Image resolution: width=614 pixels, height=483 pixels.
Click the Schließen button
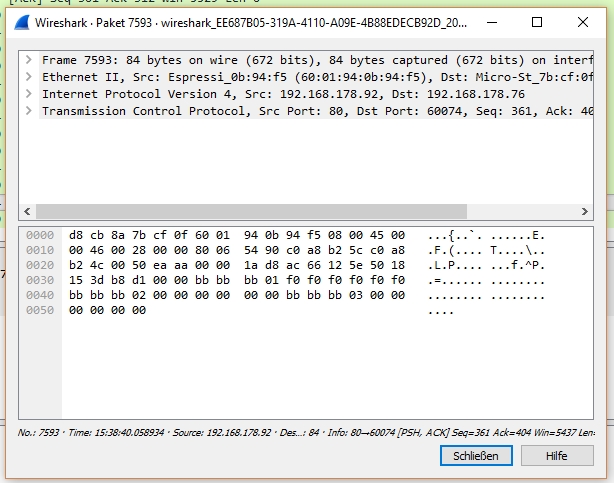coord(476,456)
